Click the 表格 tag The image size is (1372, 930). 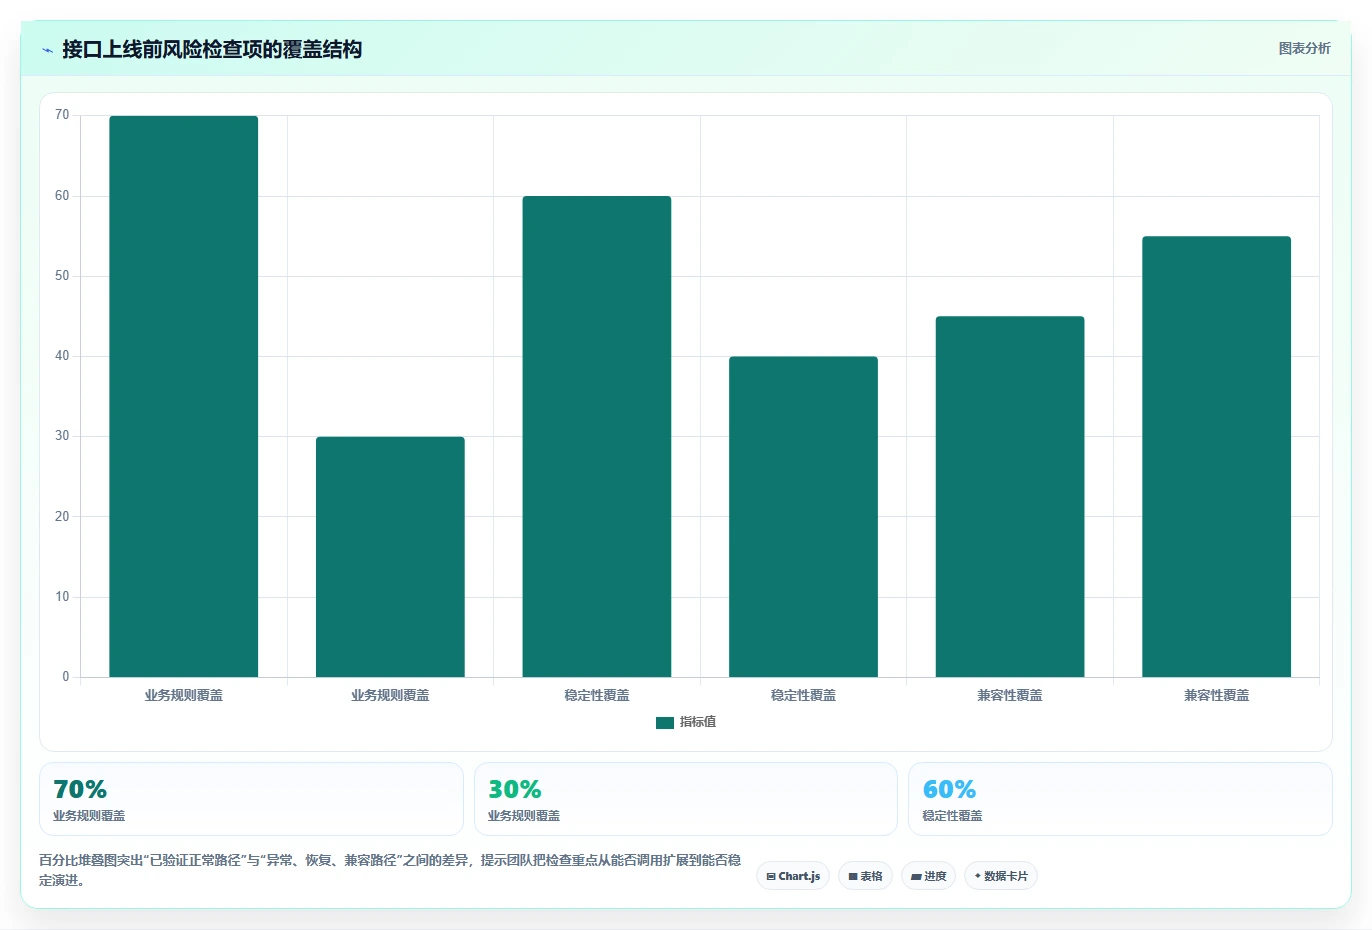[x=865, y=876]
